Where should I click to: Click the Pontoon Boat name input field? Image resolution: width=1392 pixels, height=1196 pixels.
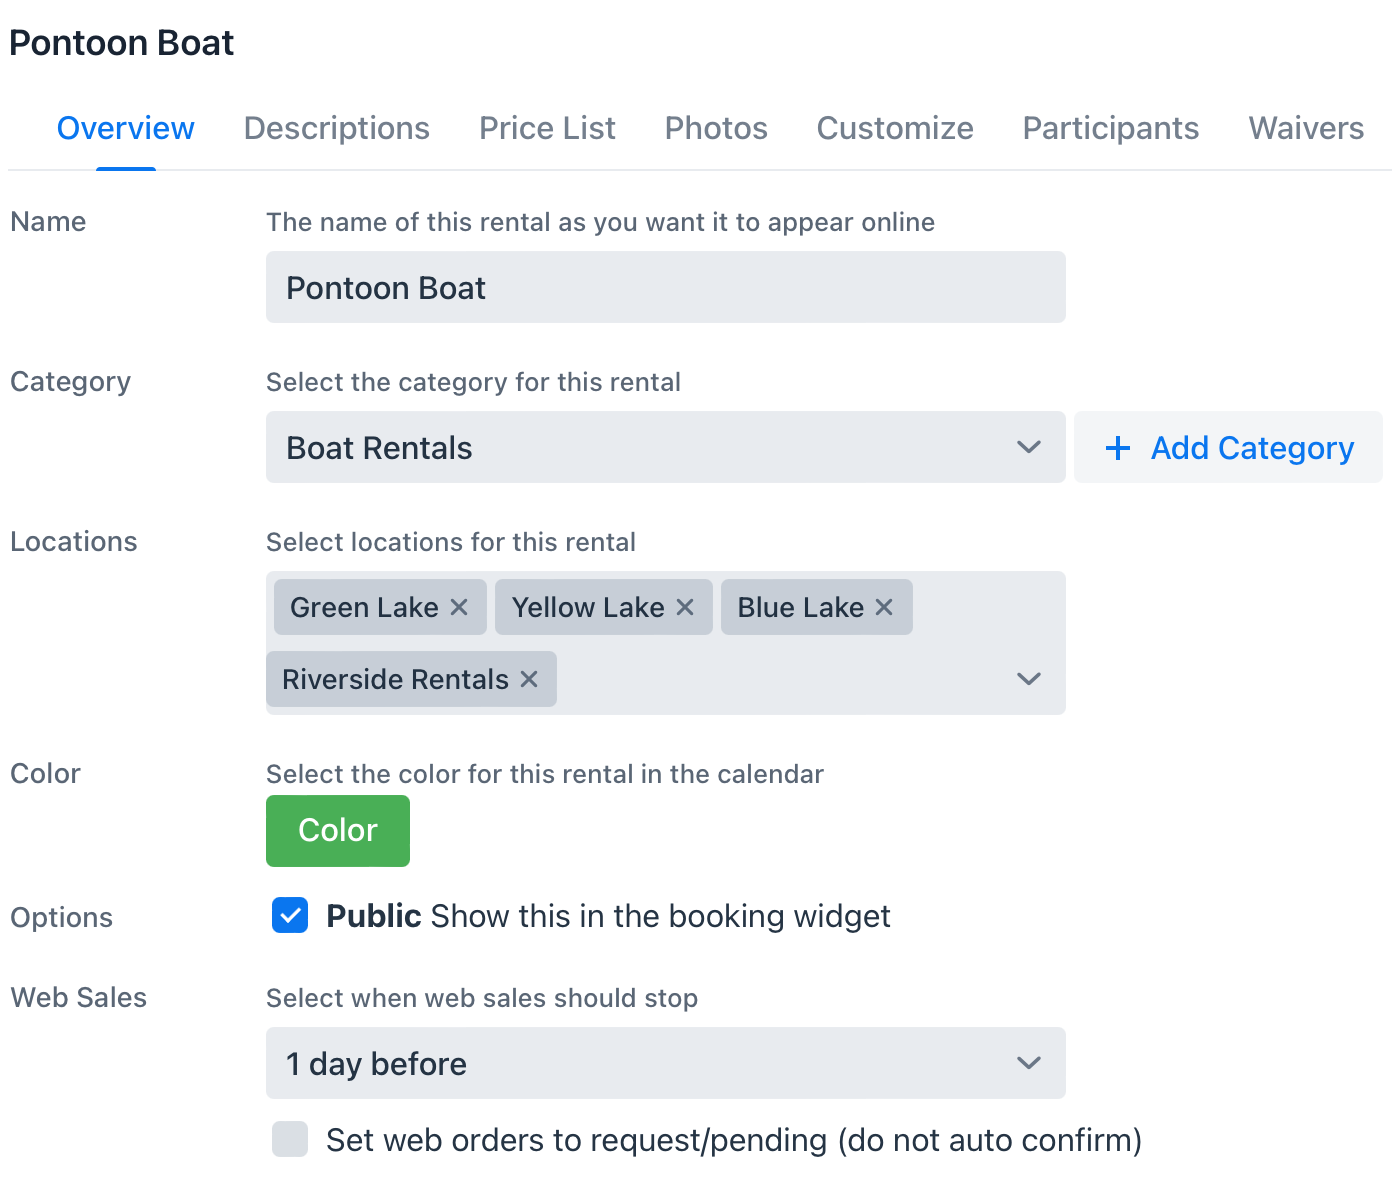click(x=666, y=287)
